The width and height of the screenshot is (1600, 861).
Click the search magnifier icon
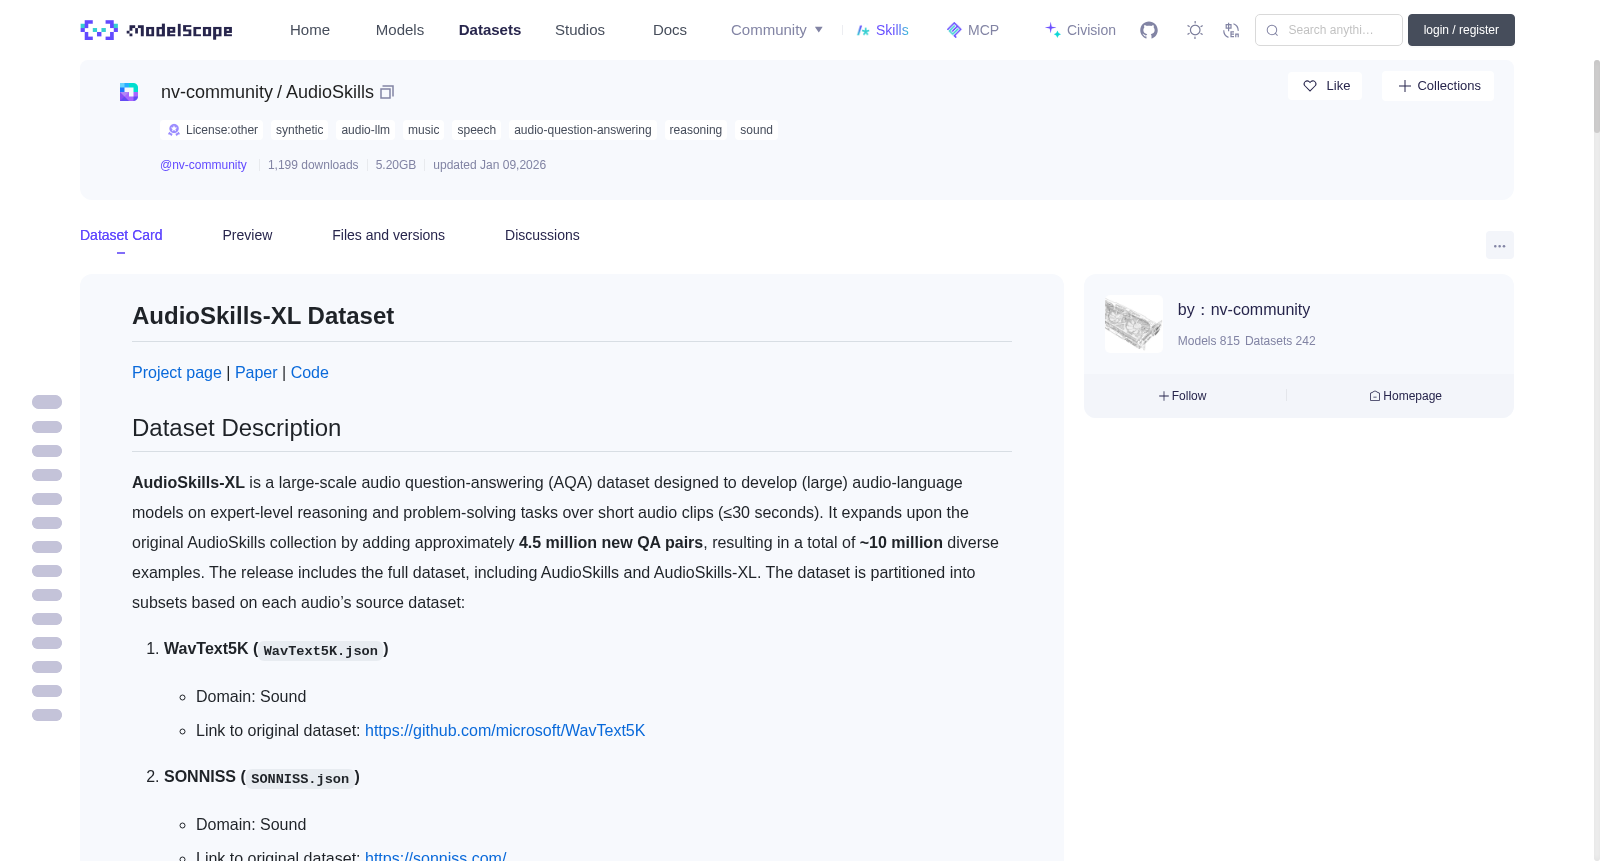coord(1272,30)
